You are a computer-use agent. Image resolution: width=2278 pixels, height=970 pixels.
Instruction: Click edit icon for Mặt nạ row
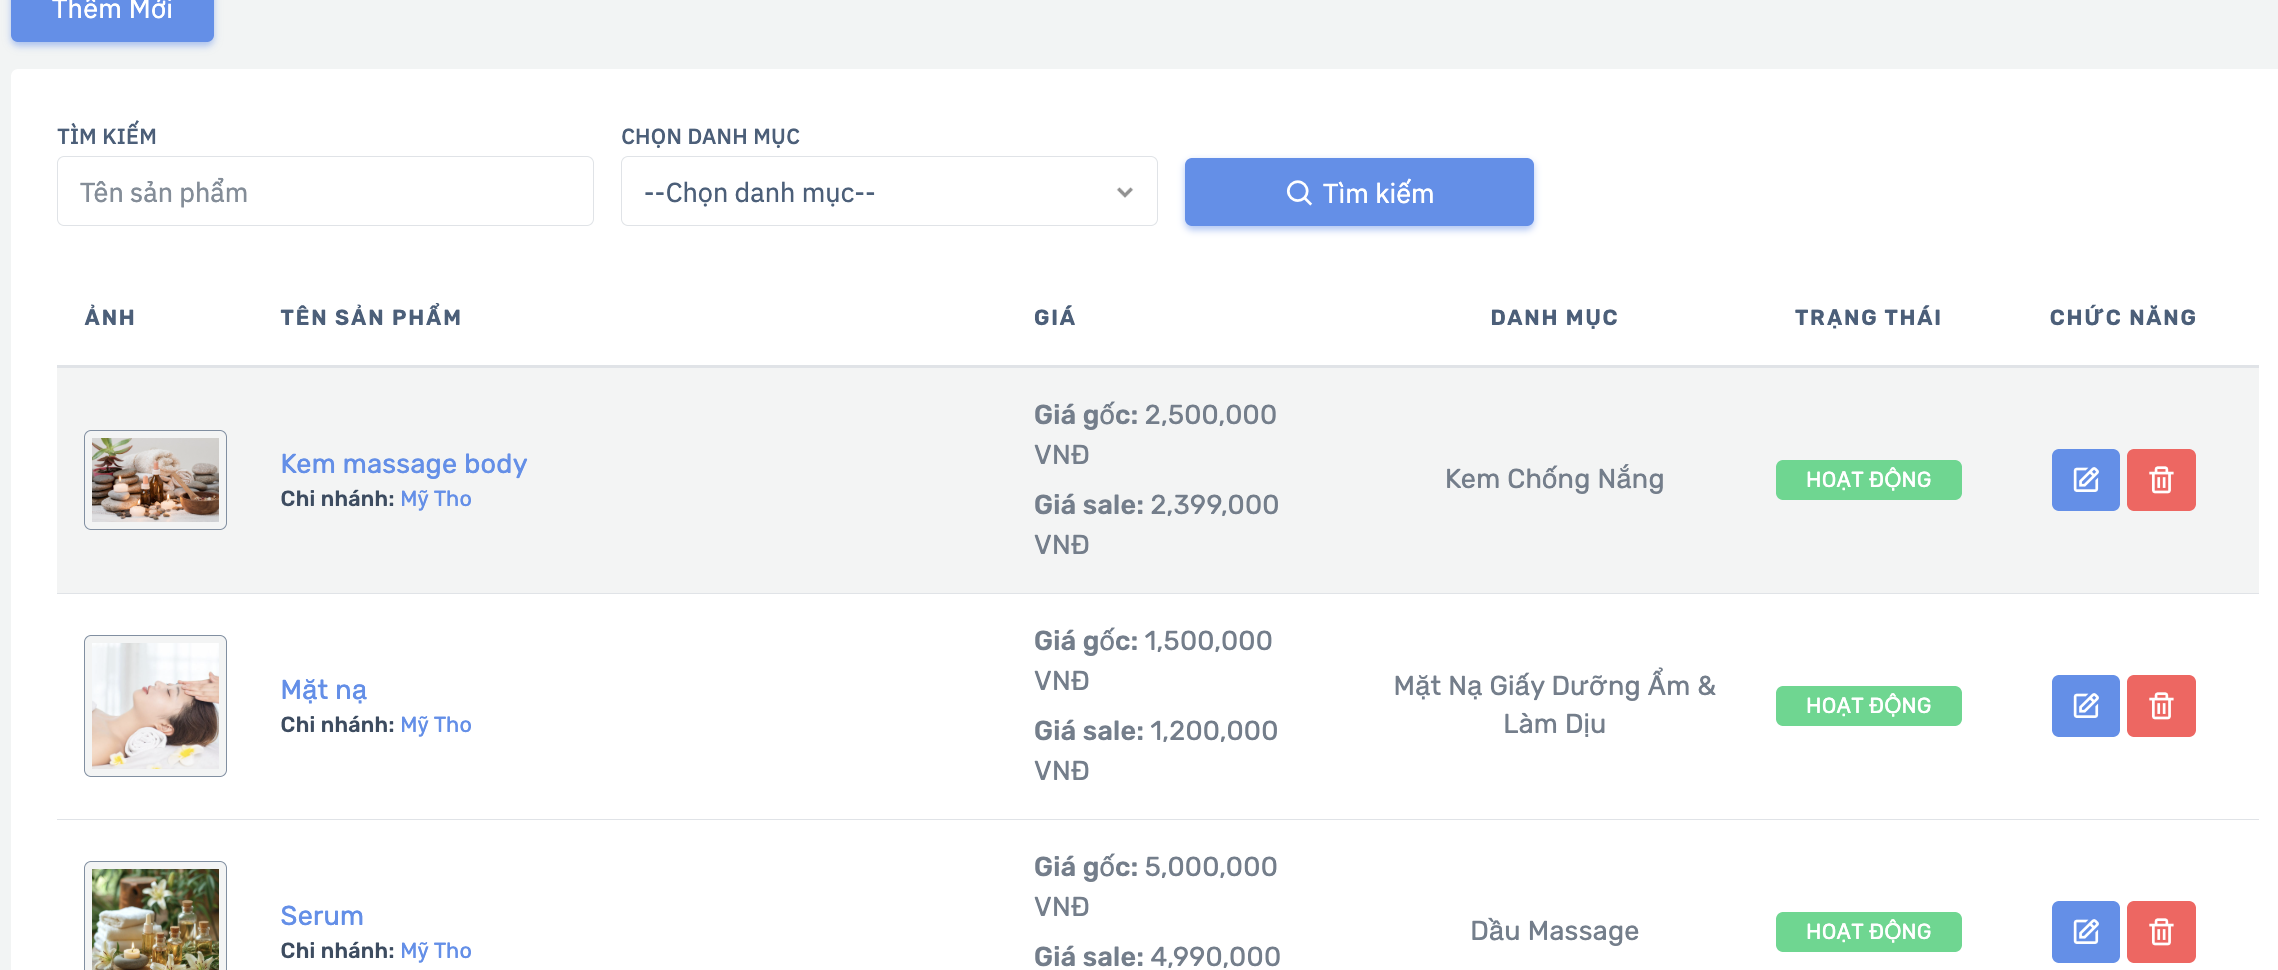[2085, 706]
